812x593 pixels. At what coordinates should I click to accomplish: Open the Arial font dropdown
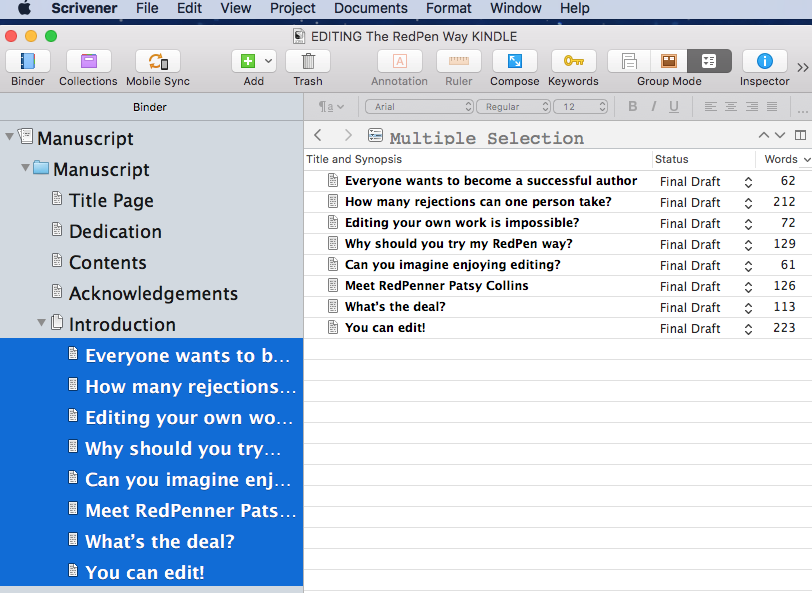419,107
